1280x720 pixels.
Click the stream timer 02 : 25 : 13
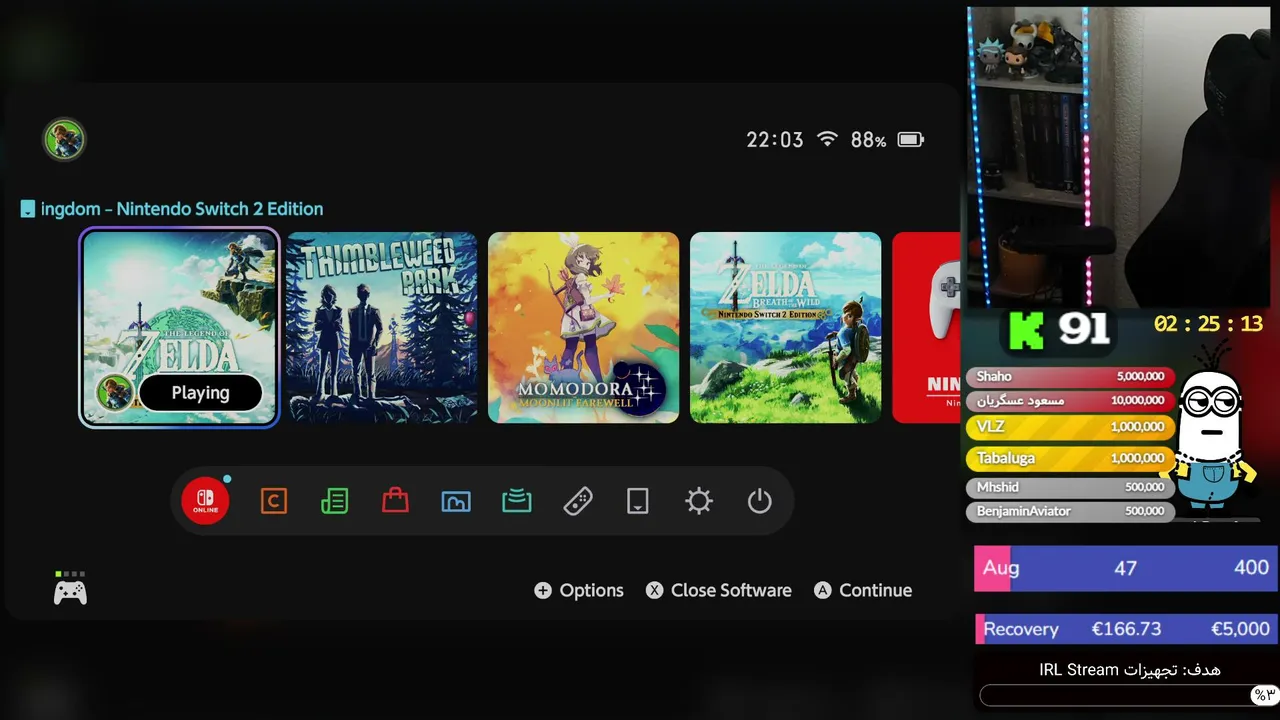(1208, 324)
